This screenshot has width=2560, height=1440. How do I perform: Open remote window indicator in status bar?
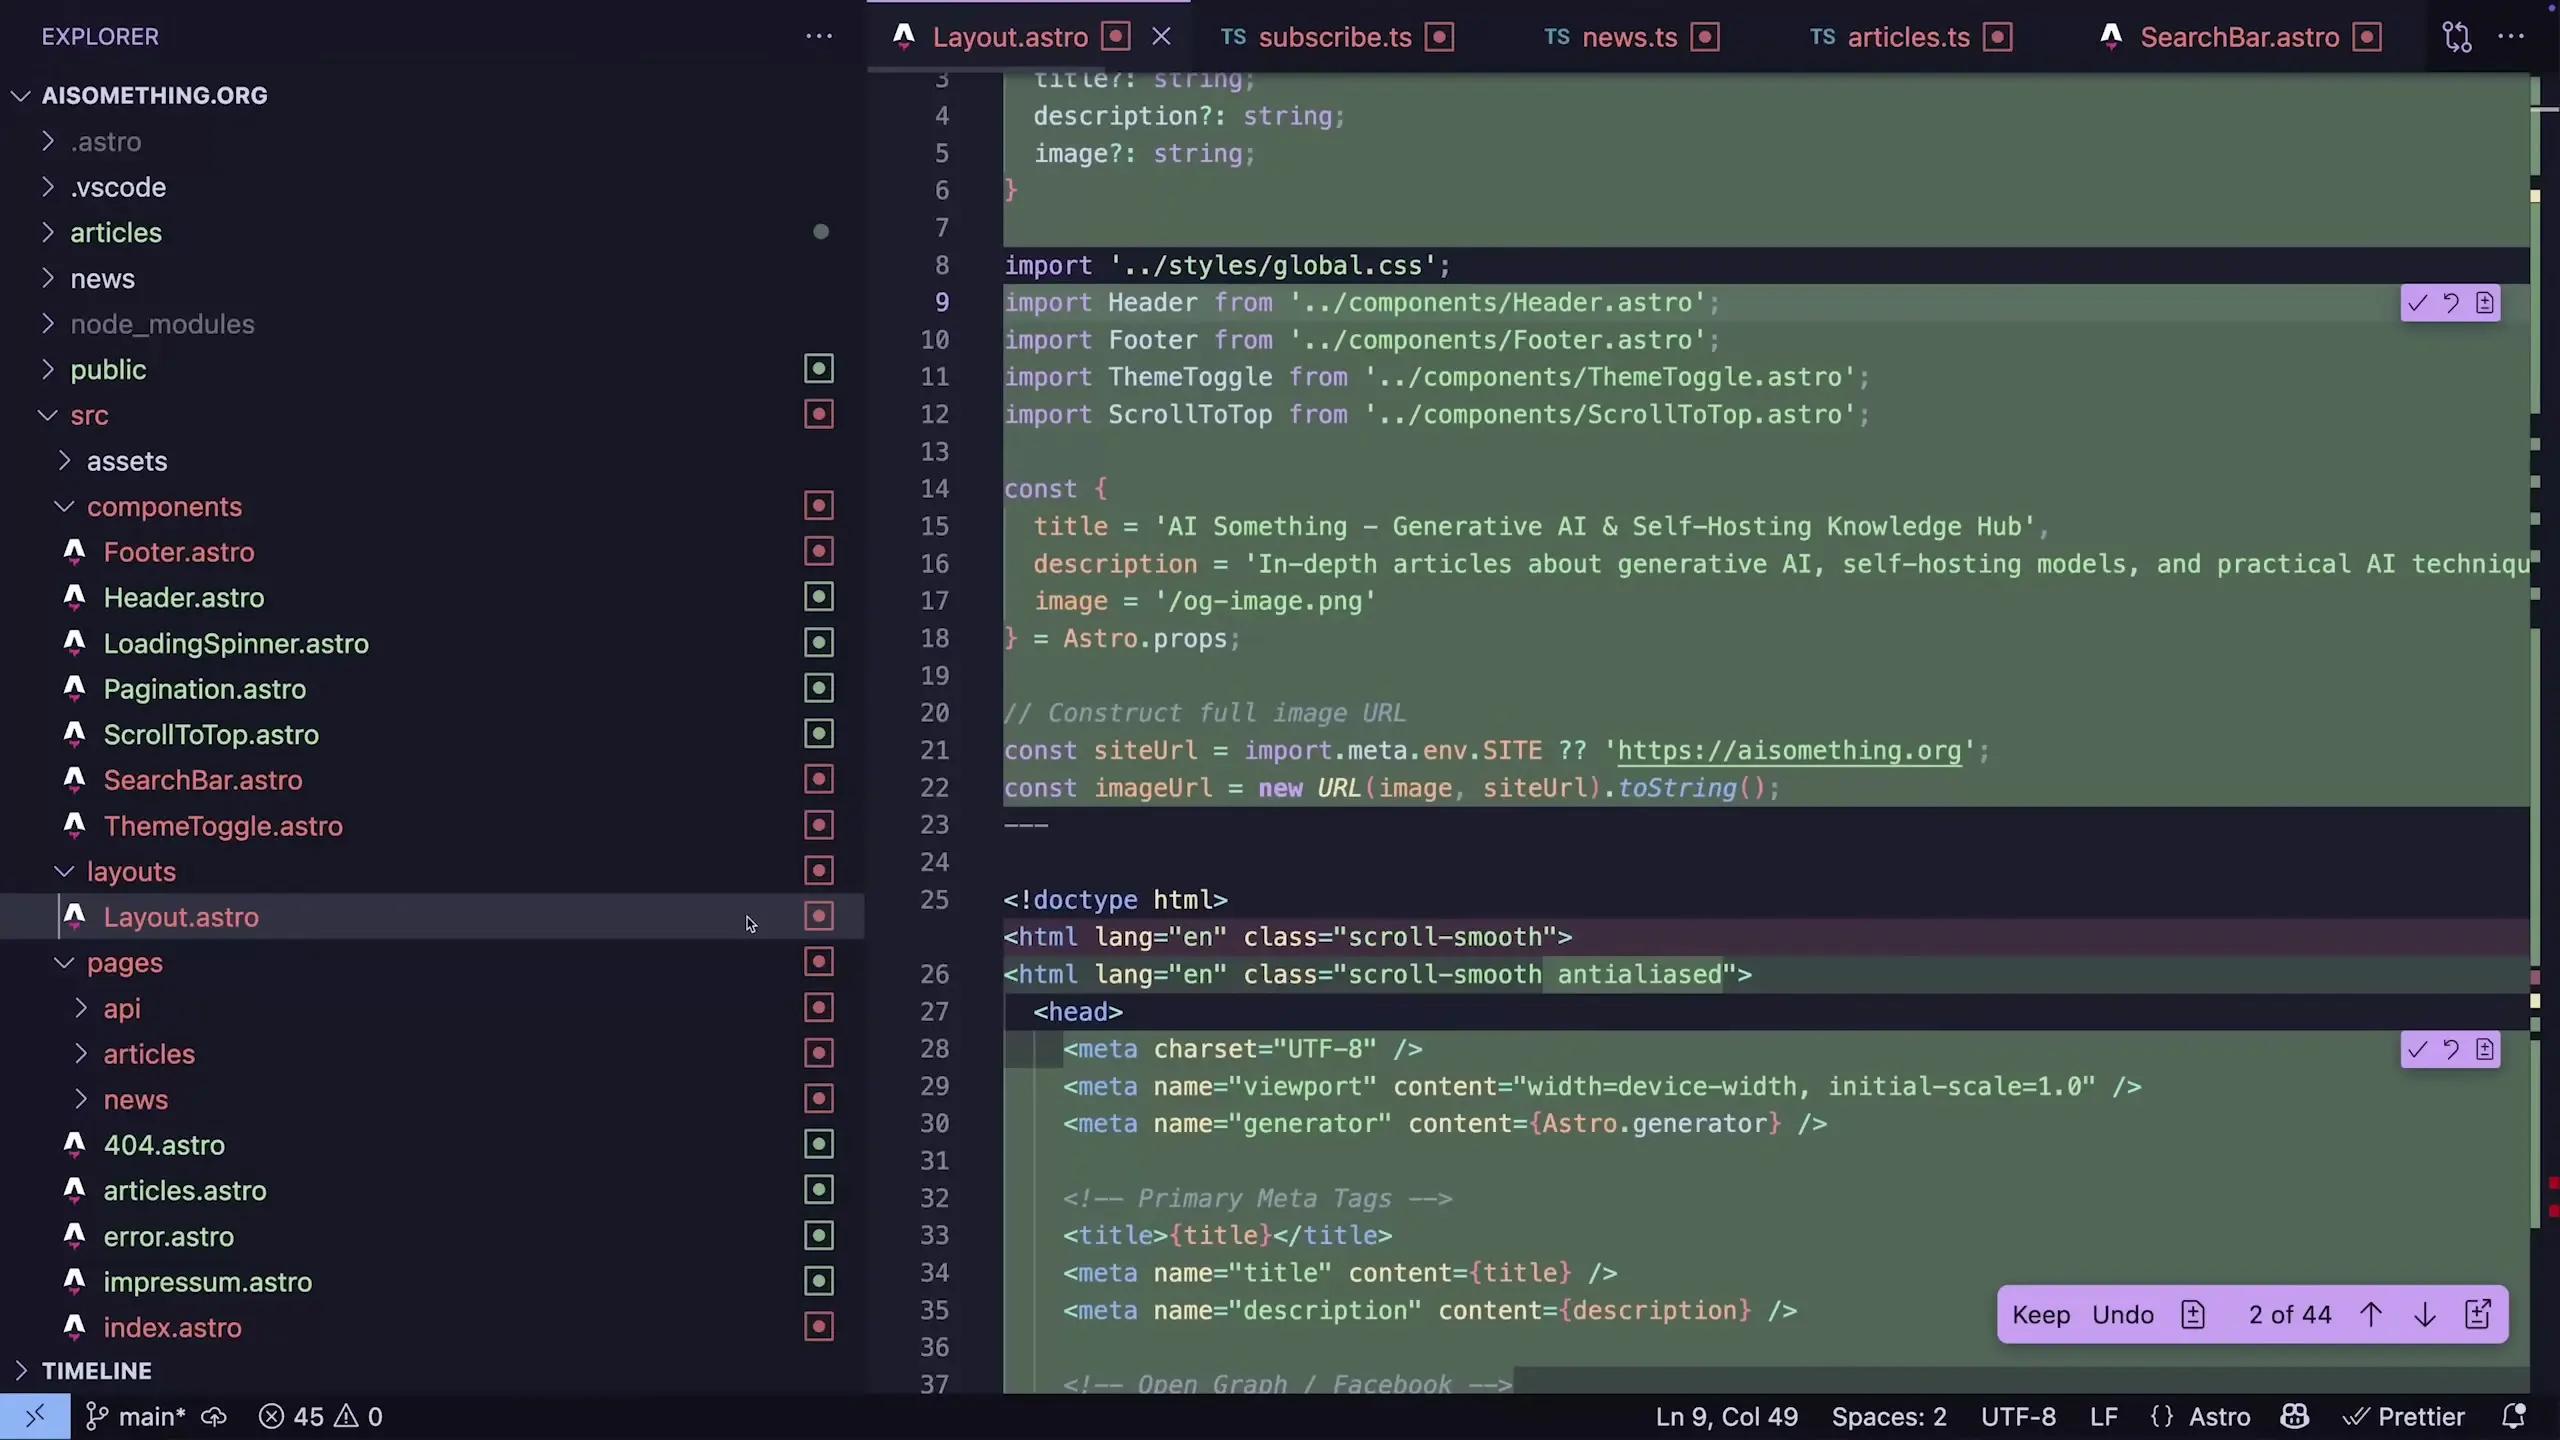[35, 1417]
